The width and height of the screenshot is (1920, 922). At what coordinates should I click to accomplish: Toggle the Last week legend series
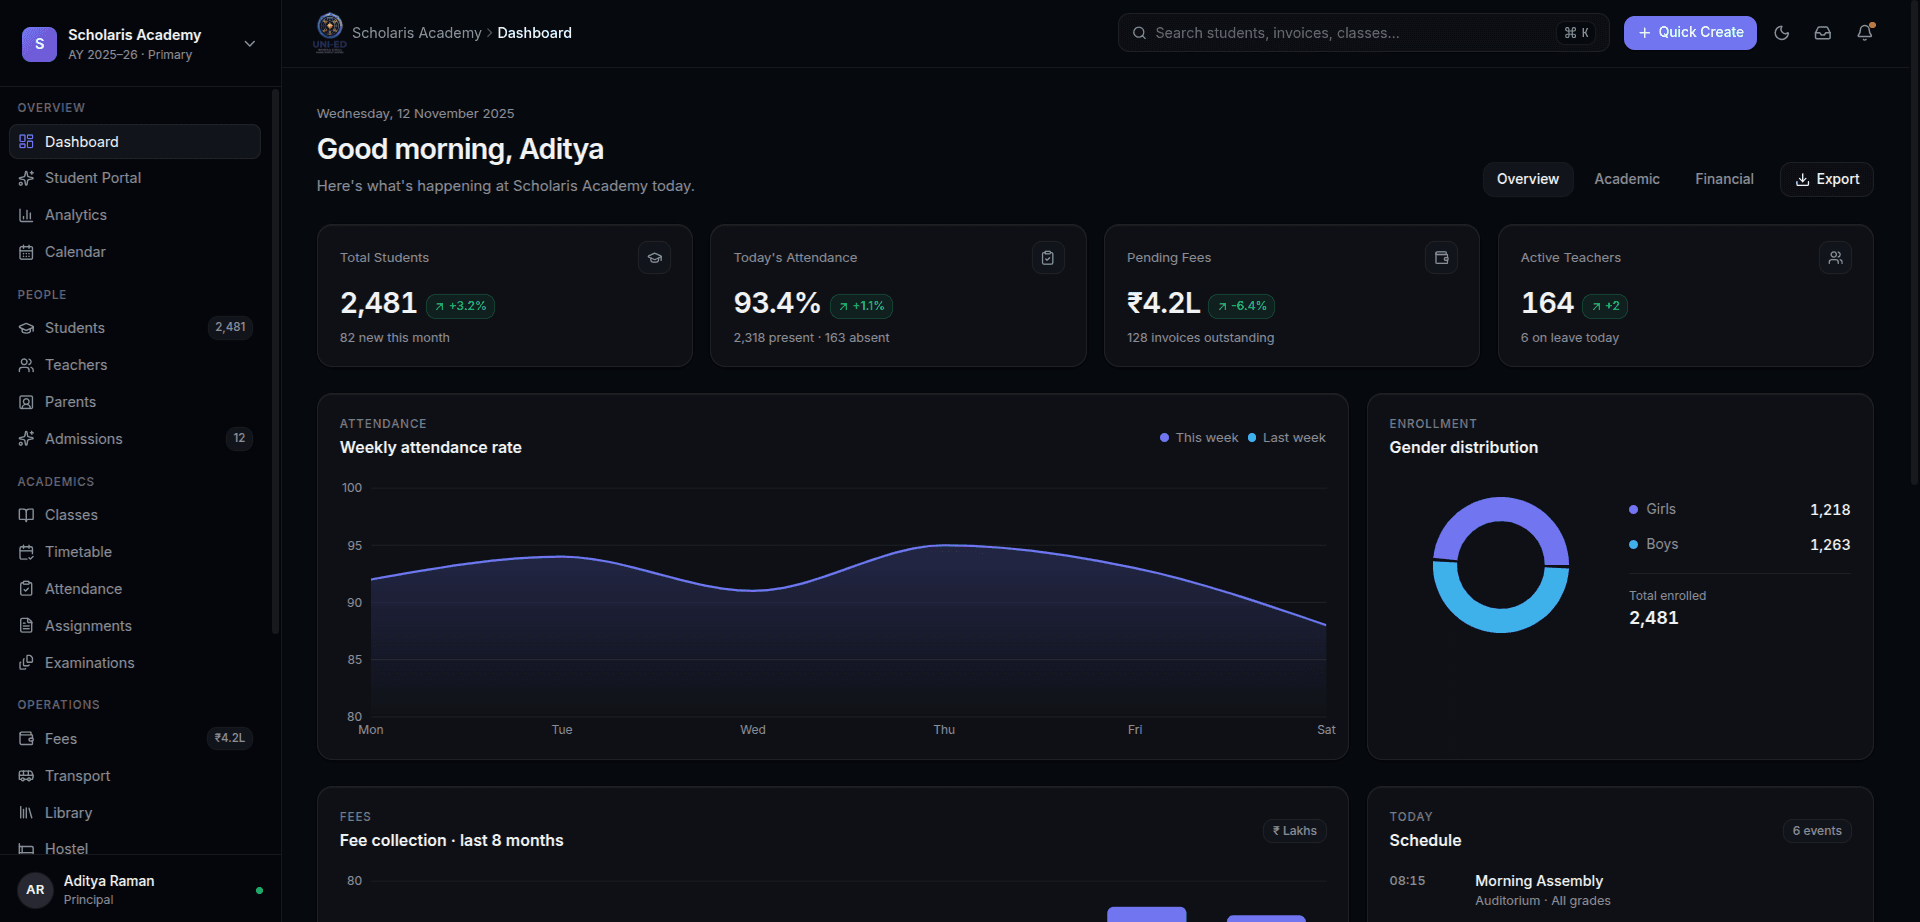coord(1287,438)
